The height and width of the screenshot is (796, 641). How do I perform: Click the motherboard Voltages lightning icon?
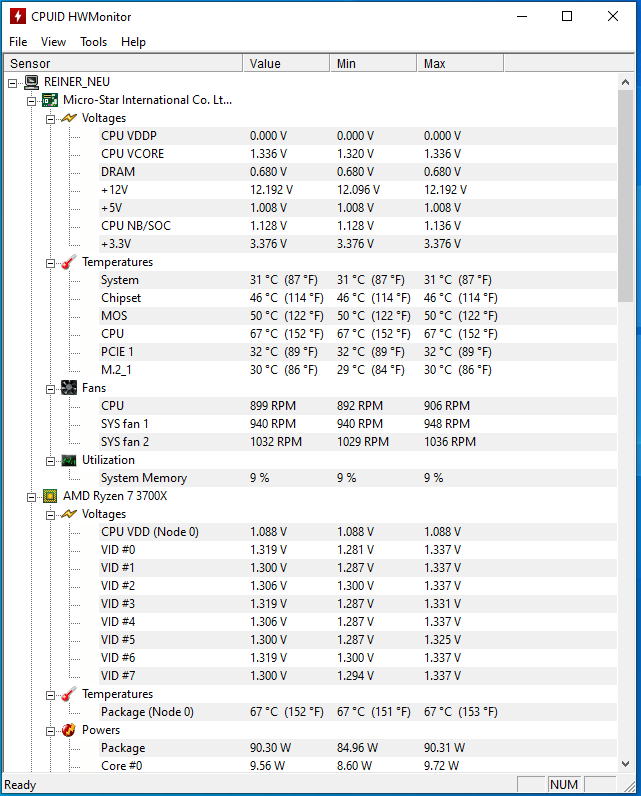[69, 118]
